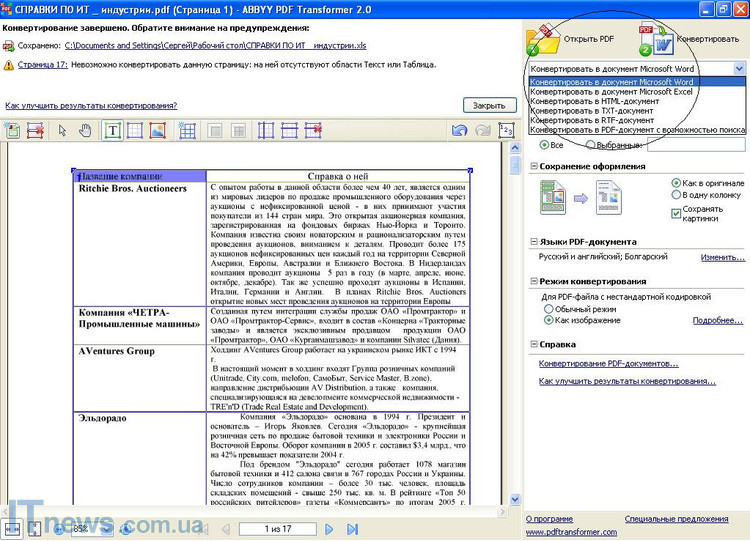Click the Конвертировать PDF-to-Word icon

(x=656, y=39)
